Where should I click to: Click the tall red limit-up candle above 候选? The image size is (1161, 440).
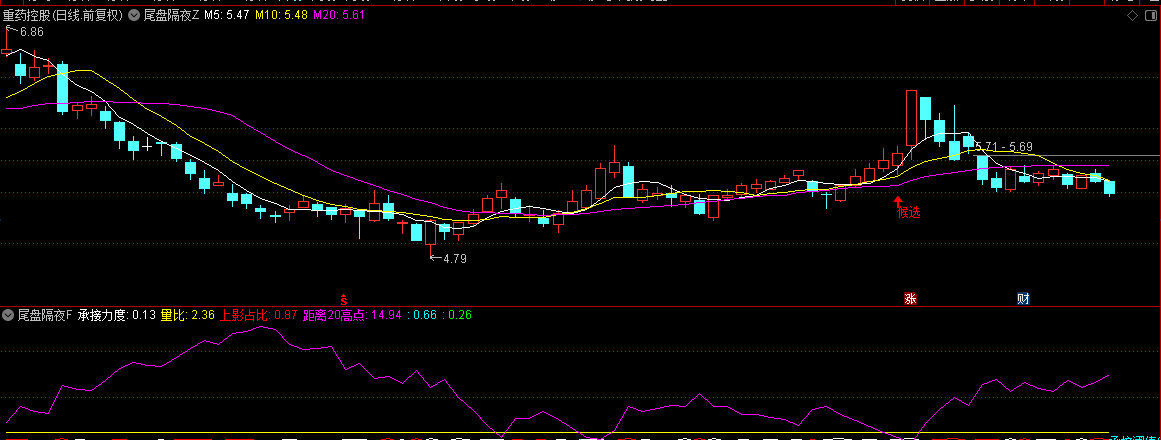(x=911, y=118)
